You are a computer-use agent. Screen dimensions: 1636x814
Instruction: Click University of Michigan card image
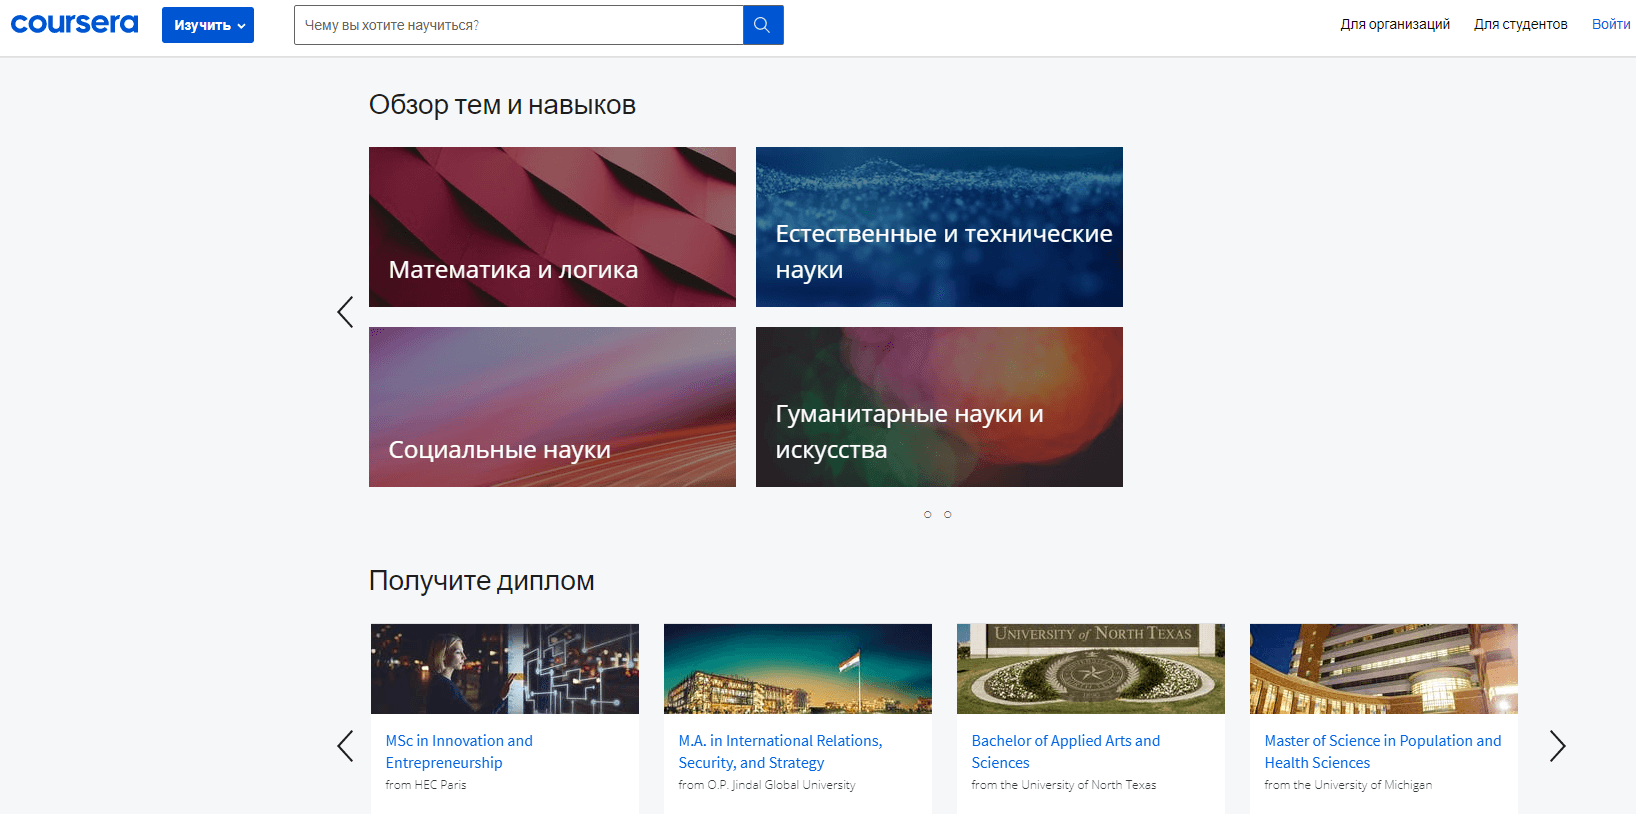tap(1384, 669)
